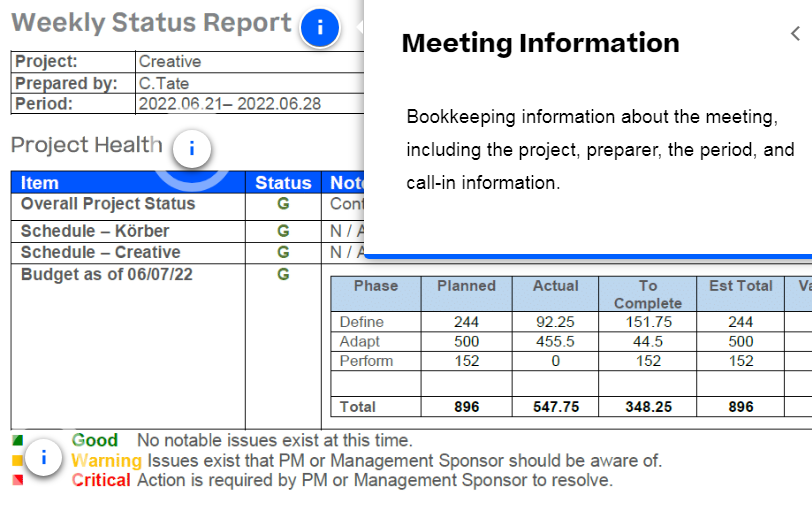Screen dimensions: 812x507
Task: Click the yellow Warning legend square
Action: [x=17, y=461]
